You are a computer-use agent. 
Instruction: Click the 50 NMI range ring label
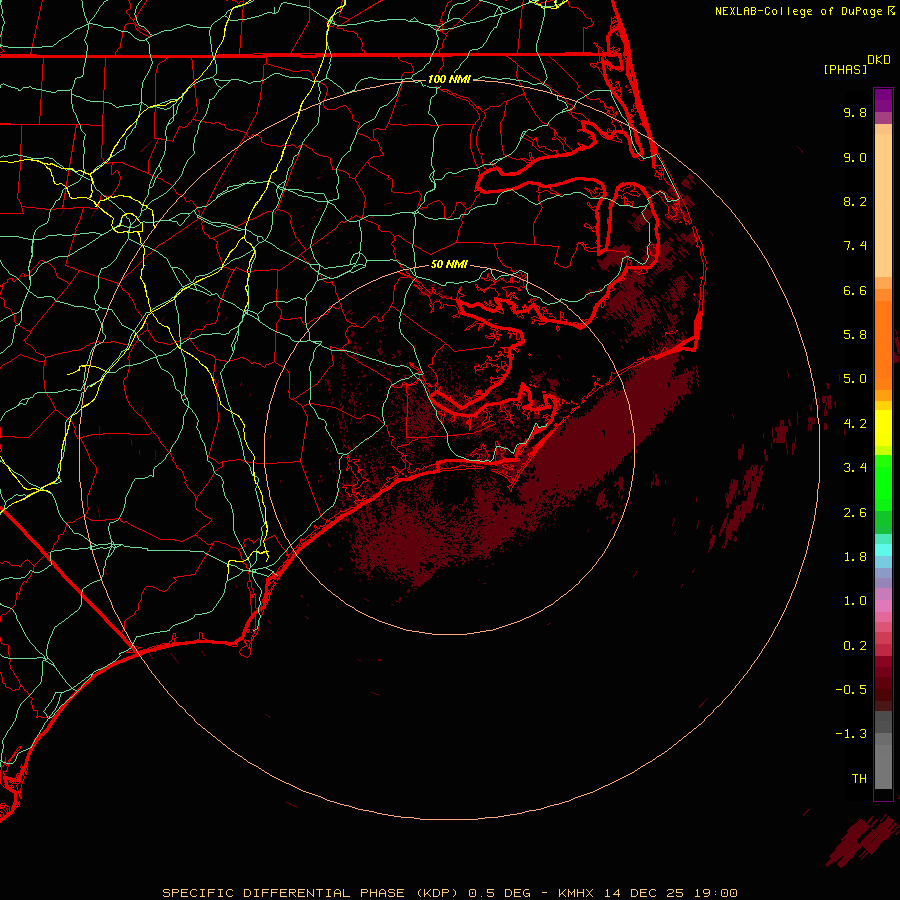pyautogui.click(x=449, y=264)
